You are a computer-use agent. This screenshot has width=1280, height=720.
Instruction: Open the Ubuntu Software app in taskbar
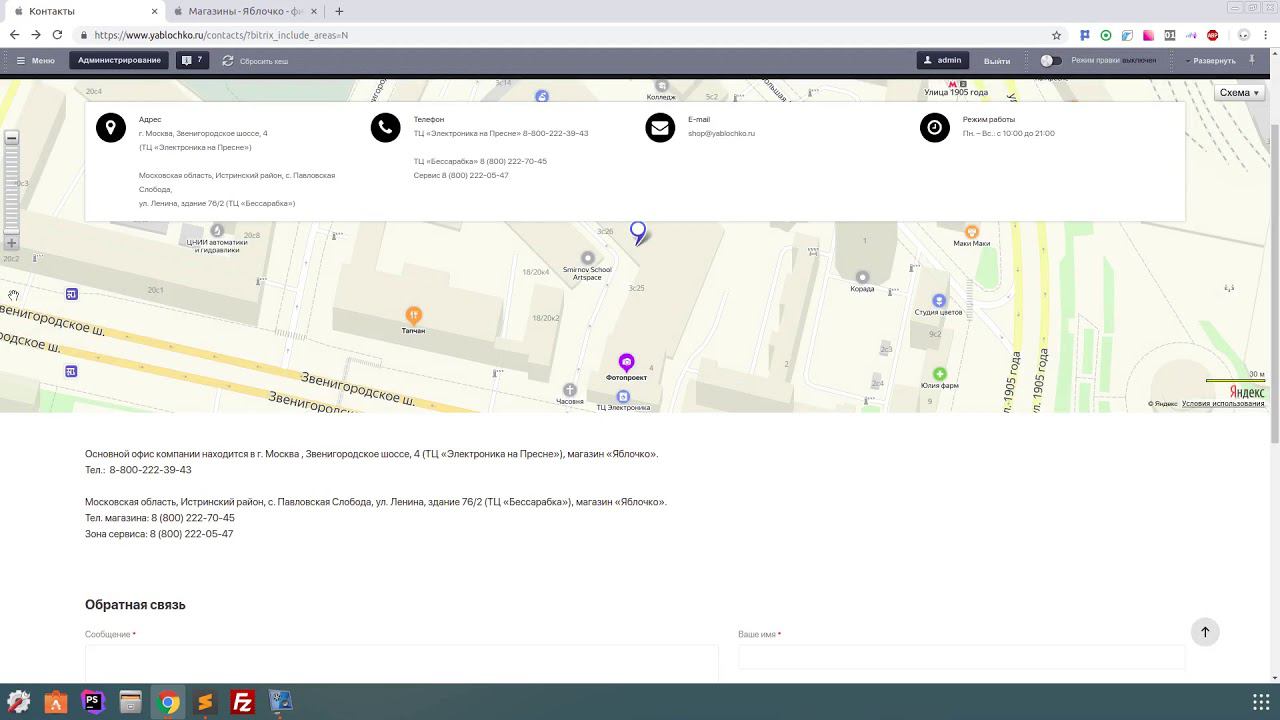[x=56, y=702]
